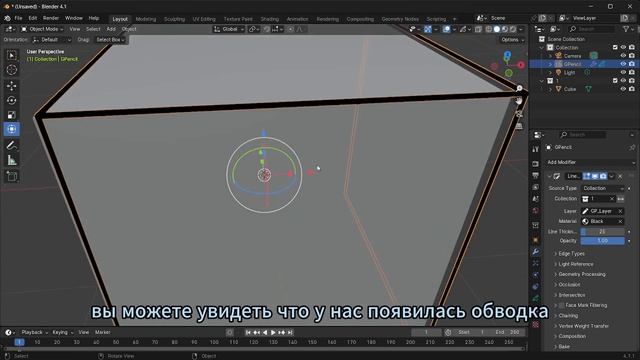
Task: Click the play animation button
Action: pos(273,333)
